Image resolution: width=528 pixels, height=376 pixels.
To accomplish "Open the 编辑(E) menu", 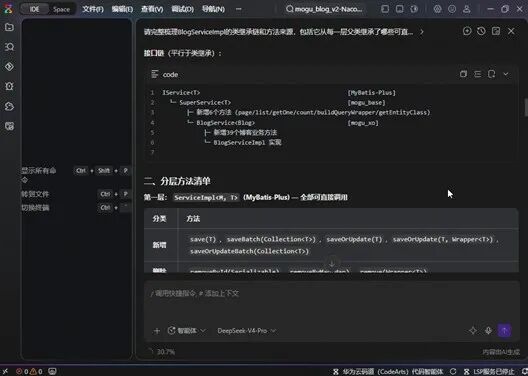I will tap(122, 9).
